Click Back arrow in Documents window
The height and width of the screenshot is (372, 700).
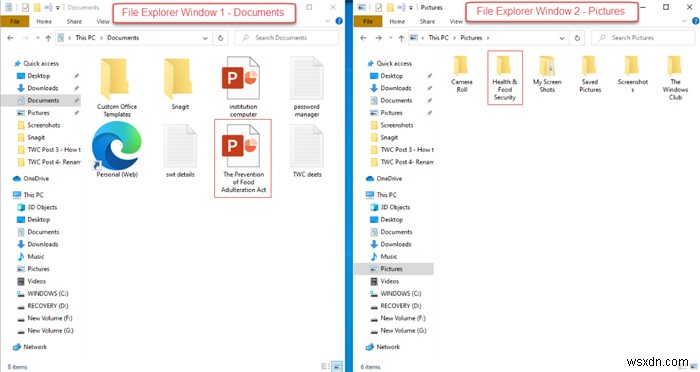pyautogui.click(x=10, y=38)
